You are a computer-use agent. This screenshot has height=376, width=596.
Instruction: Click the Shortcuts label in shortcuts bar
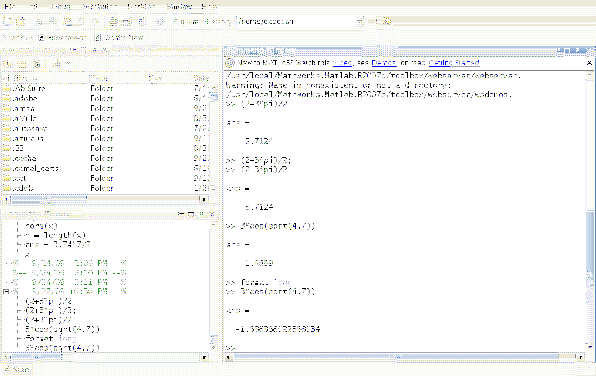click(16, 38)
